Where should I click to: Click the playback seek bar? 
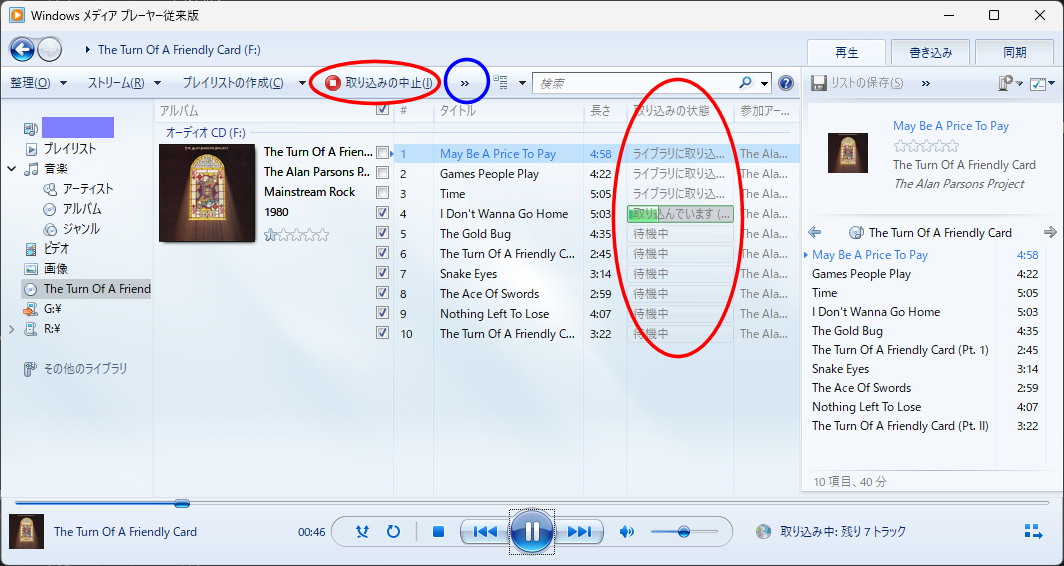(531, 503)
